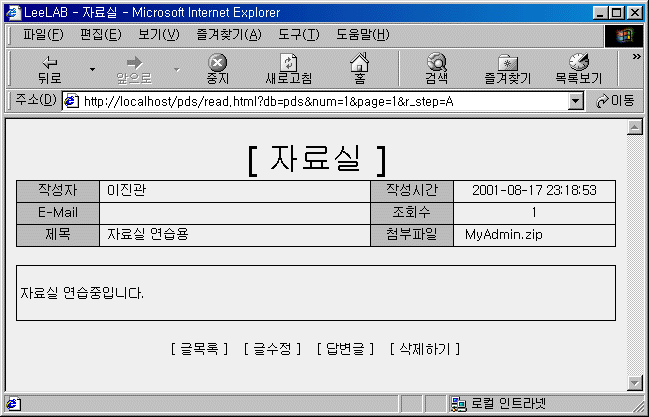Click the 글목록 link
This screenshot has width=649, height=417.
(200, 349)
